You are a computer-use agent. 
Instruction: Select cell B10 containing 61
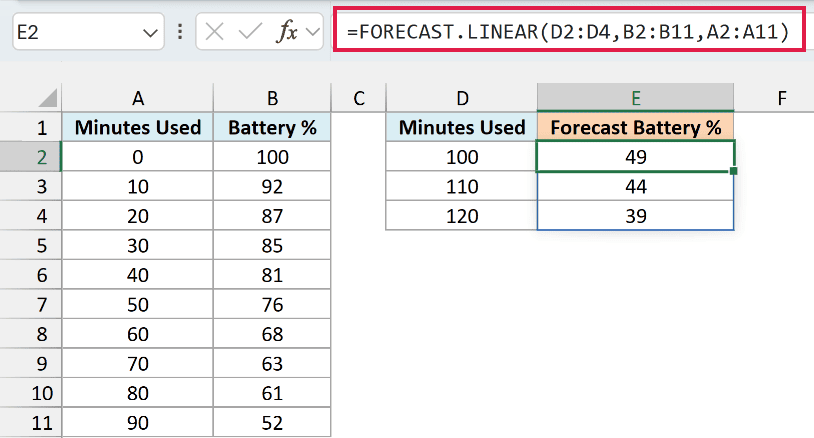(272, 393)
